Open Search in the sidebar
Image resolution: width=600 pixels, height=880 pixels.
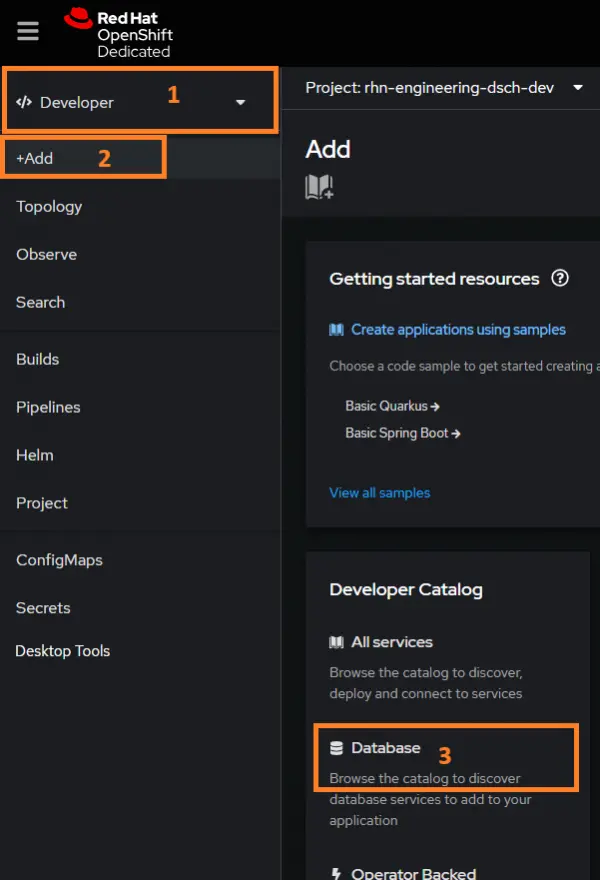point(40,302)
